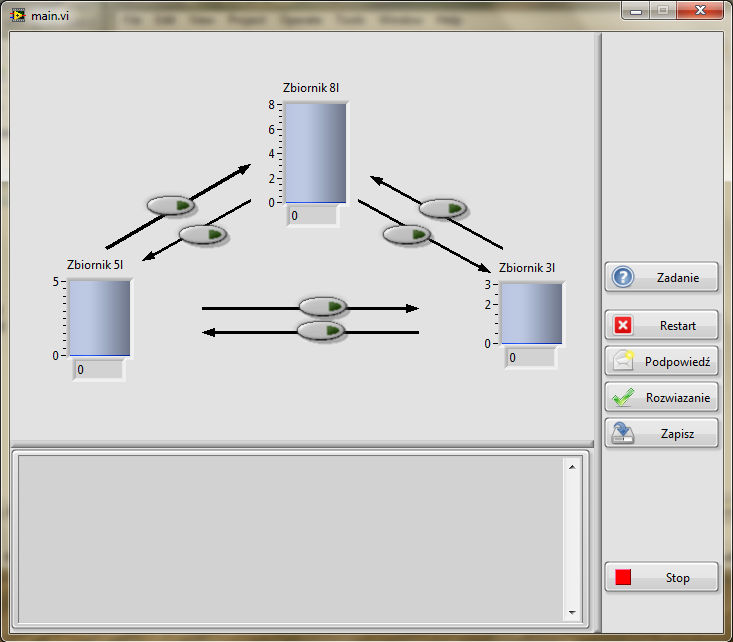
Task: Click the pour button from 8l to 3l tank
Action: [407, 235]
